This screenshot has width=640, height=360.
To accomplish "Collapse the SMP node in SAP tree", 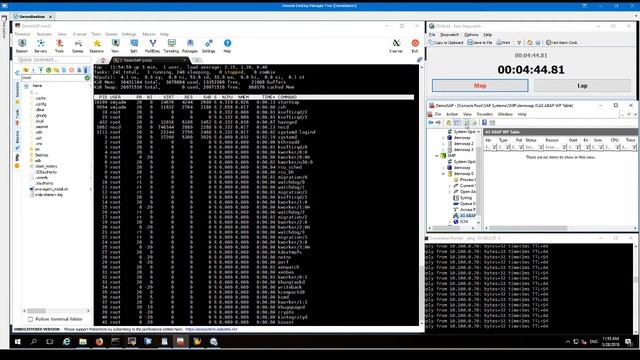I will point(437,156).
